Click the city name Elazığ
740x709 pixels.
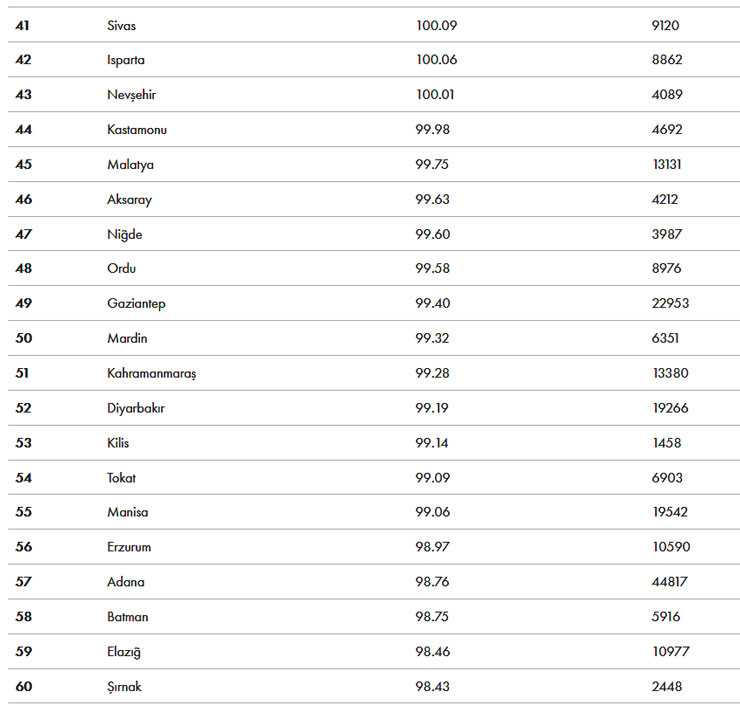(124, 652)
